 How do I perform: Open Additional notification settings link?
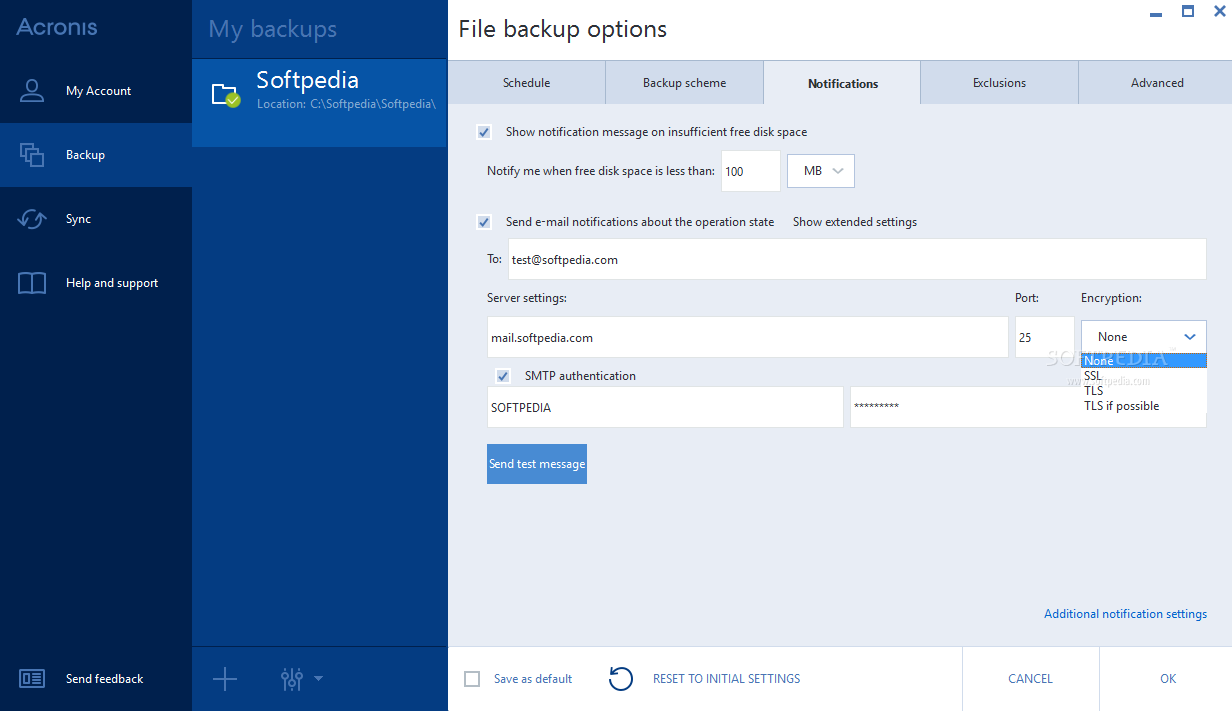pos(1125,614)
